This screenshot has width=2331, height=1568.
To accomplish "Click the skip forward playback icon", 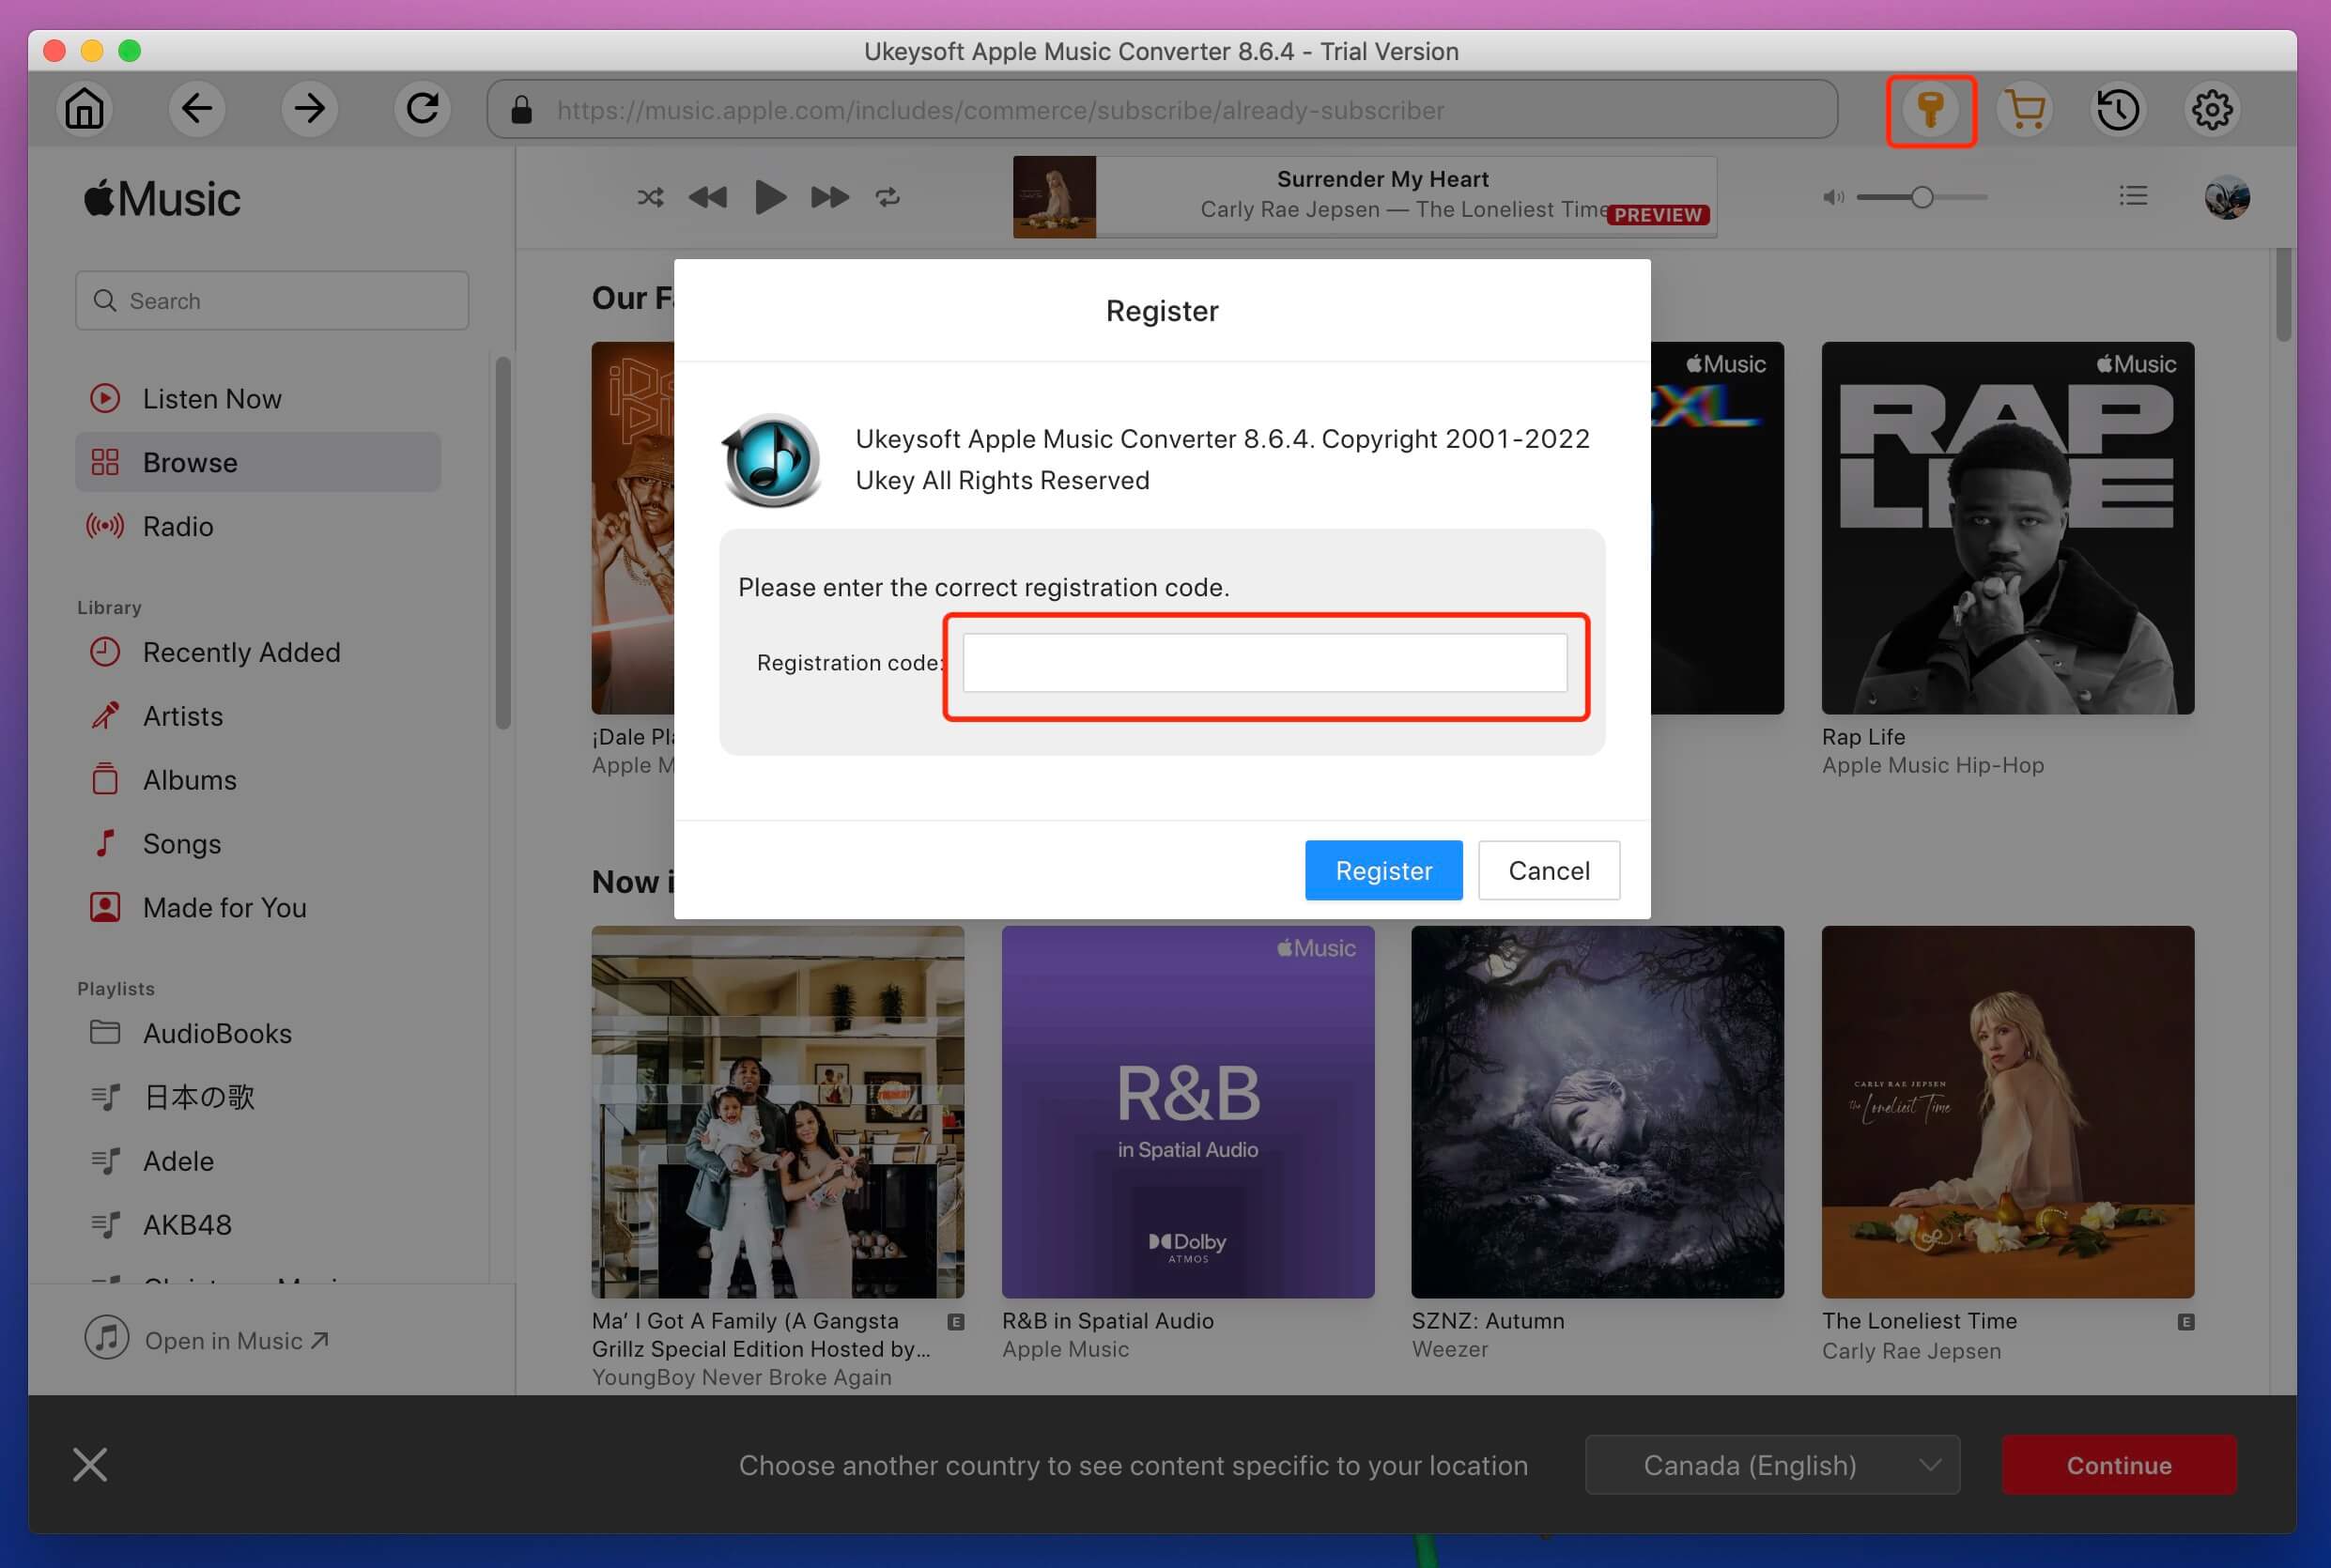I will point(829,198).
